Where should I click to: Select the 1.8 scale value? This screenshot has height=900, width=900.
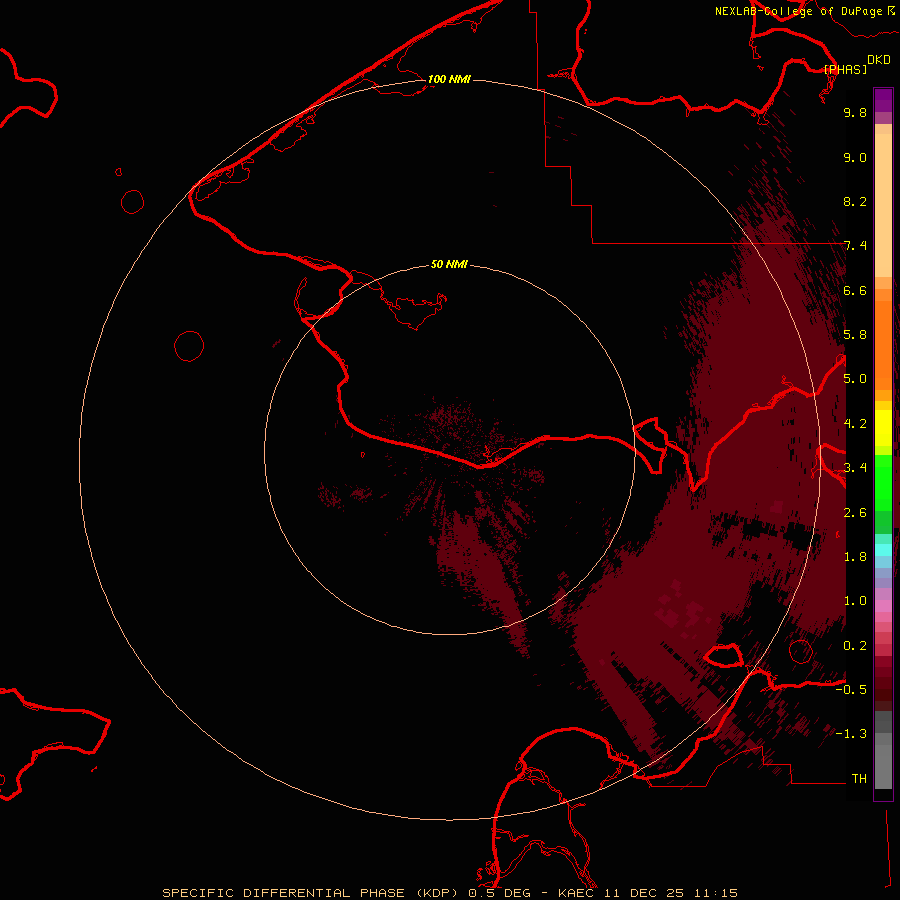tap(855, 557)
